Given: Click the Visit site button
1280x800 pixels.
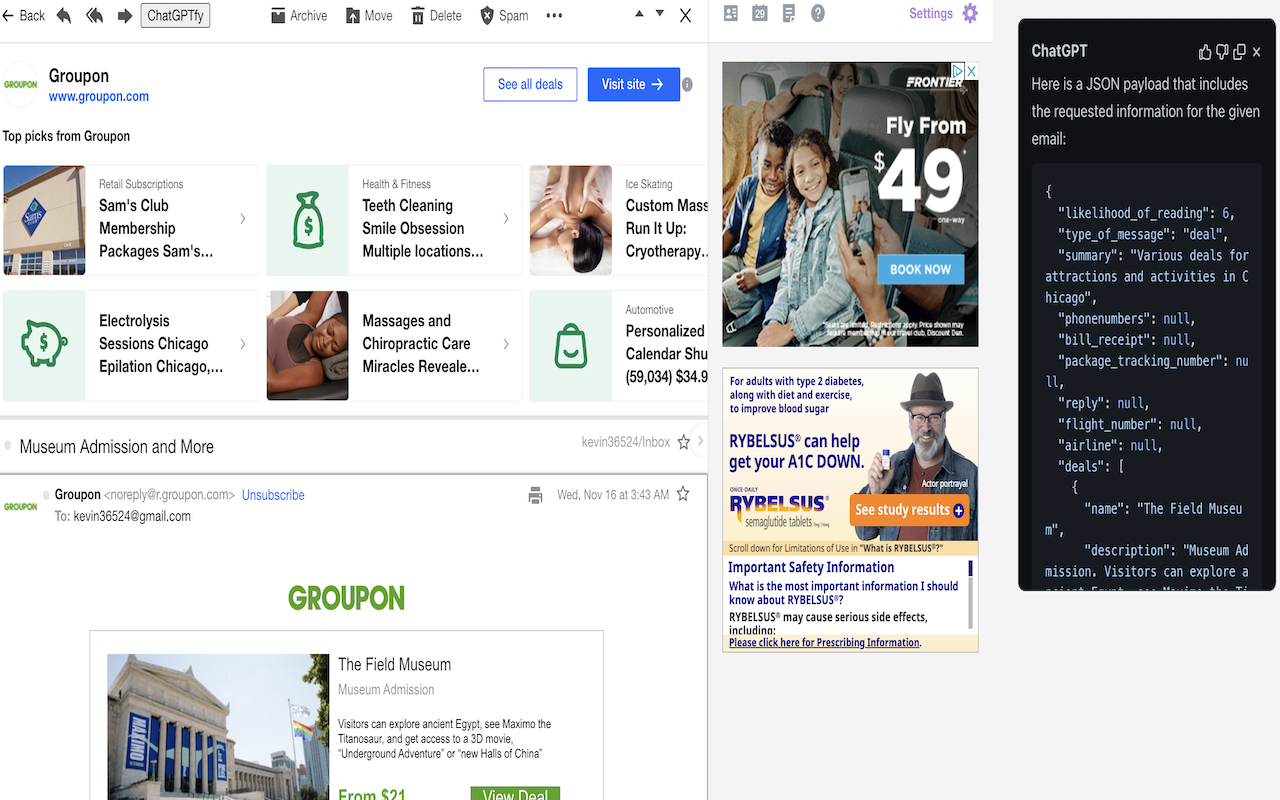Looking at the screenshot, I should click(x=633, y=84).
